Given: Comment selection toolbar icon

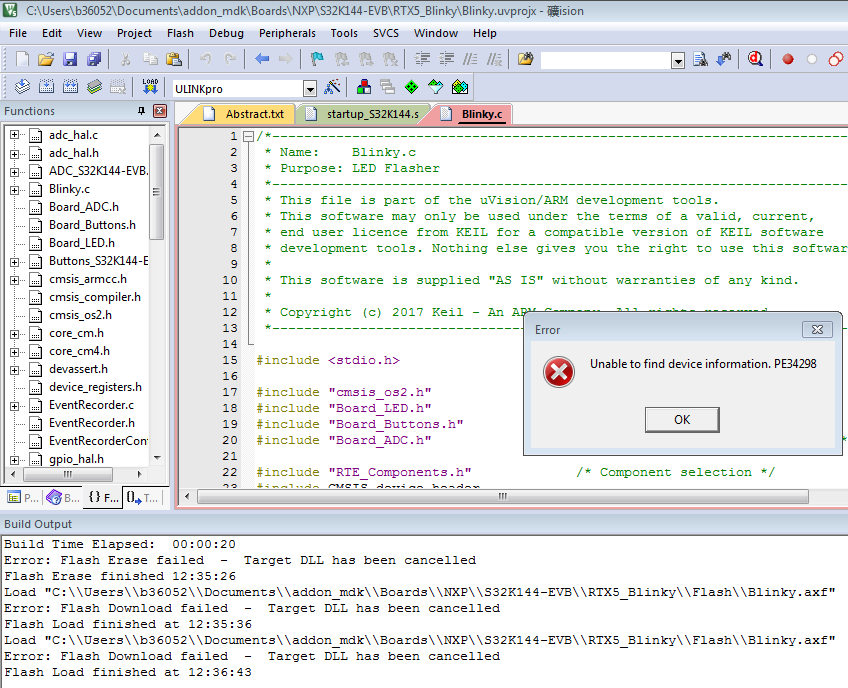Looking at the screenshot, I should tap(470, 58).
